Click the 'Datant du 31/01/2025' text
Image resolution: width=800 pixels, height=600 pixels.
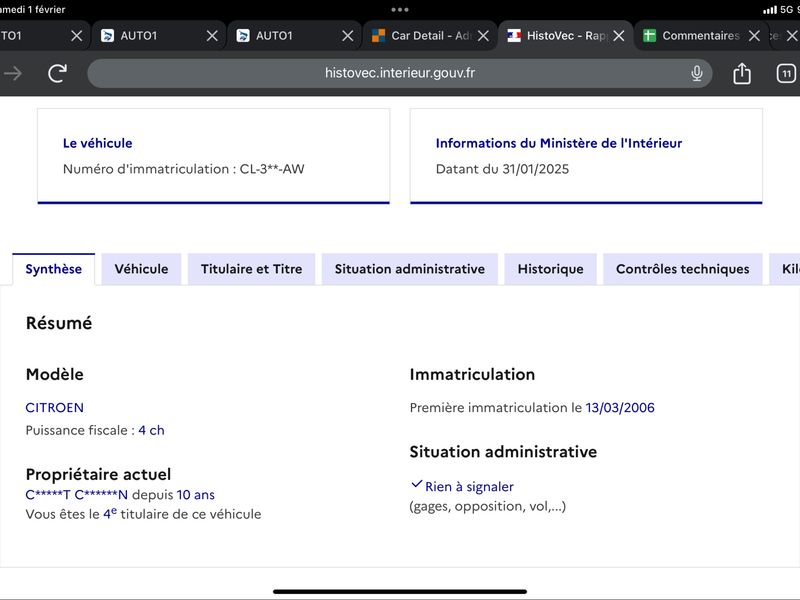tap(503, 169)
